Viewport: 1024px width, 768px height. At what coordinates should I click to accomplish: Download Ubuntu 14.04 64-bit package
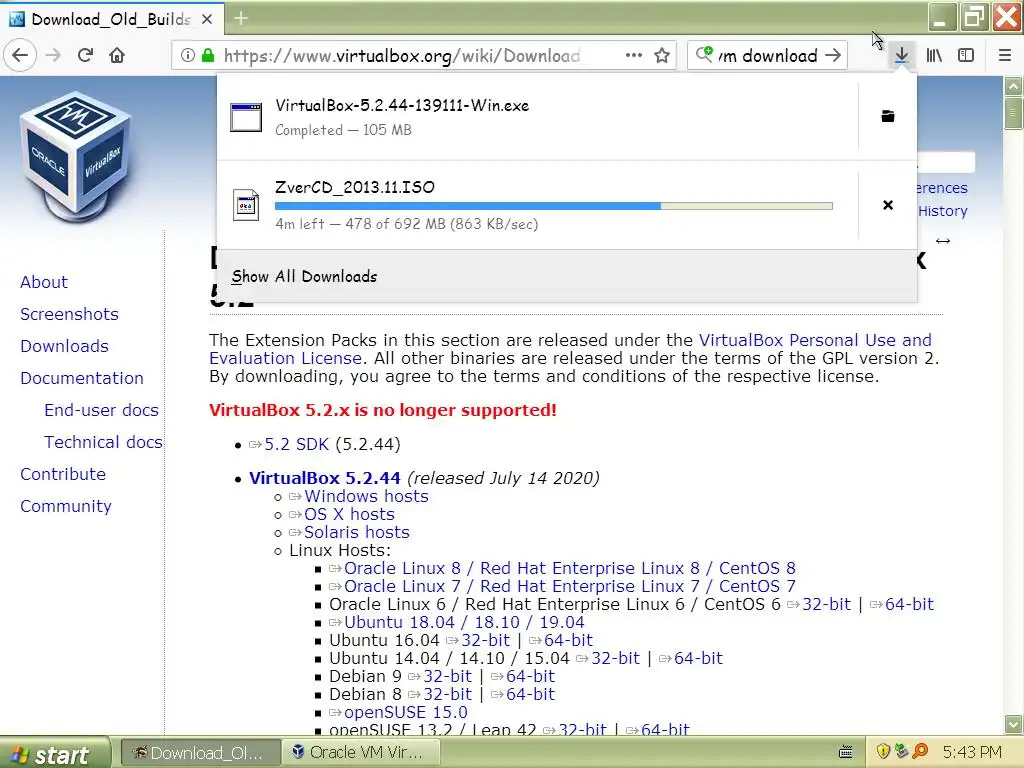[698, 658]
